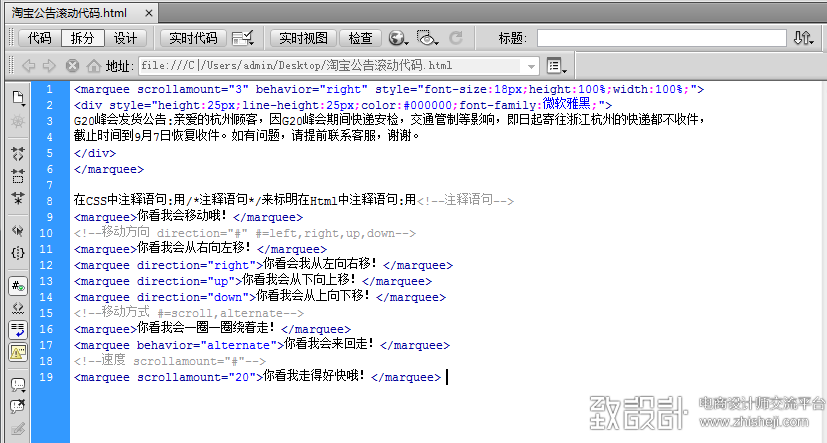Click color:#000000 value on line 2
Screen dimensions: 827x443
(407, 105)
